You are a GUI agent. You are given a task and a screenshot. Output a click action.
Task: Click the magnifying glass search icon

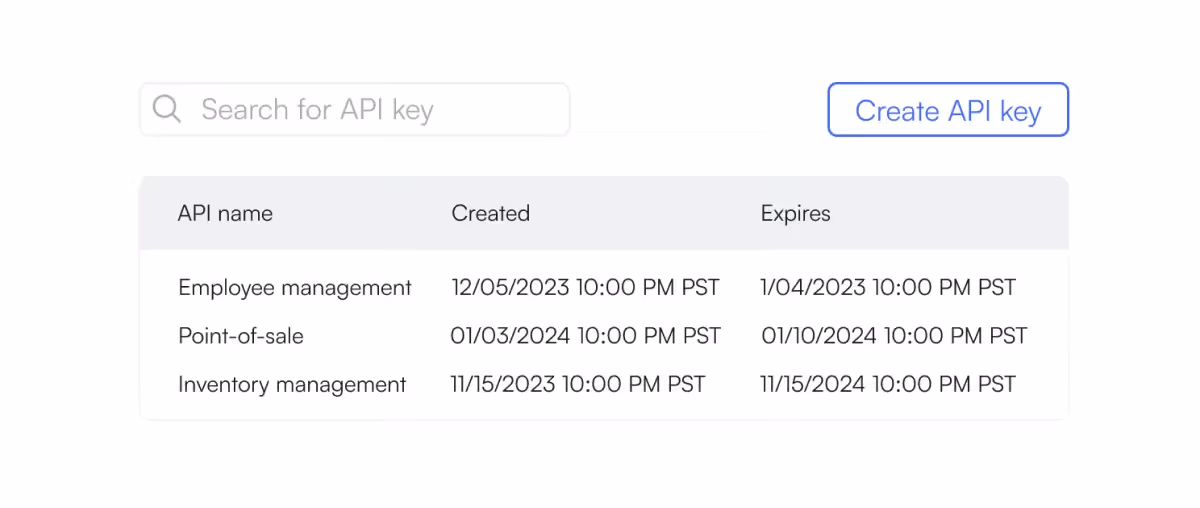[167, 109]
